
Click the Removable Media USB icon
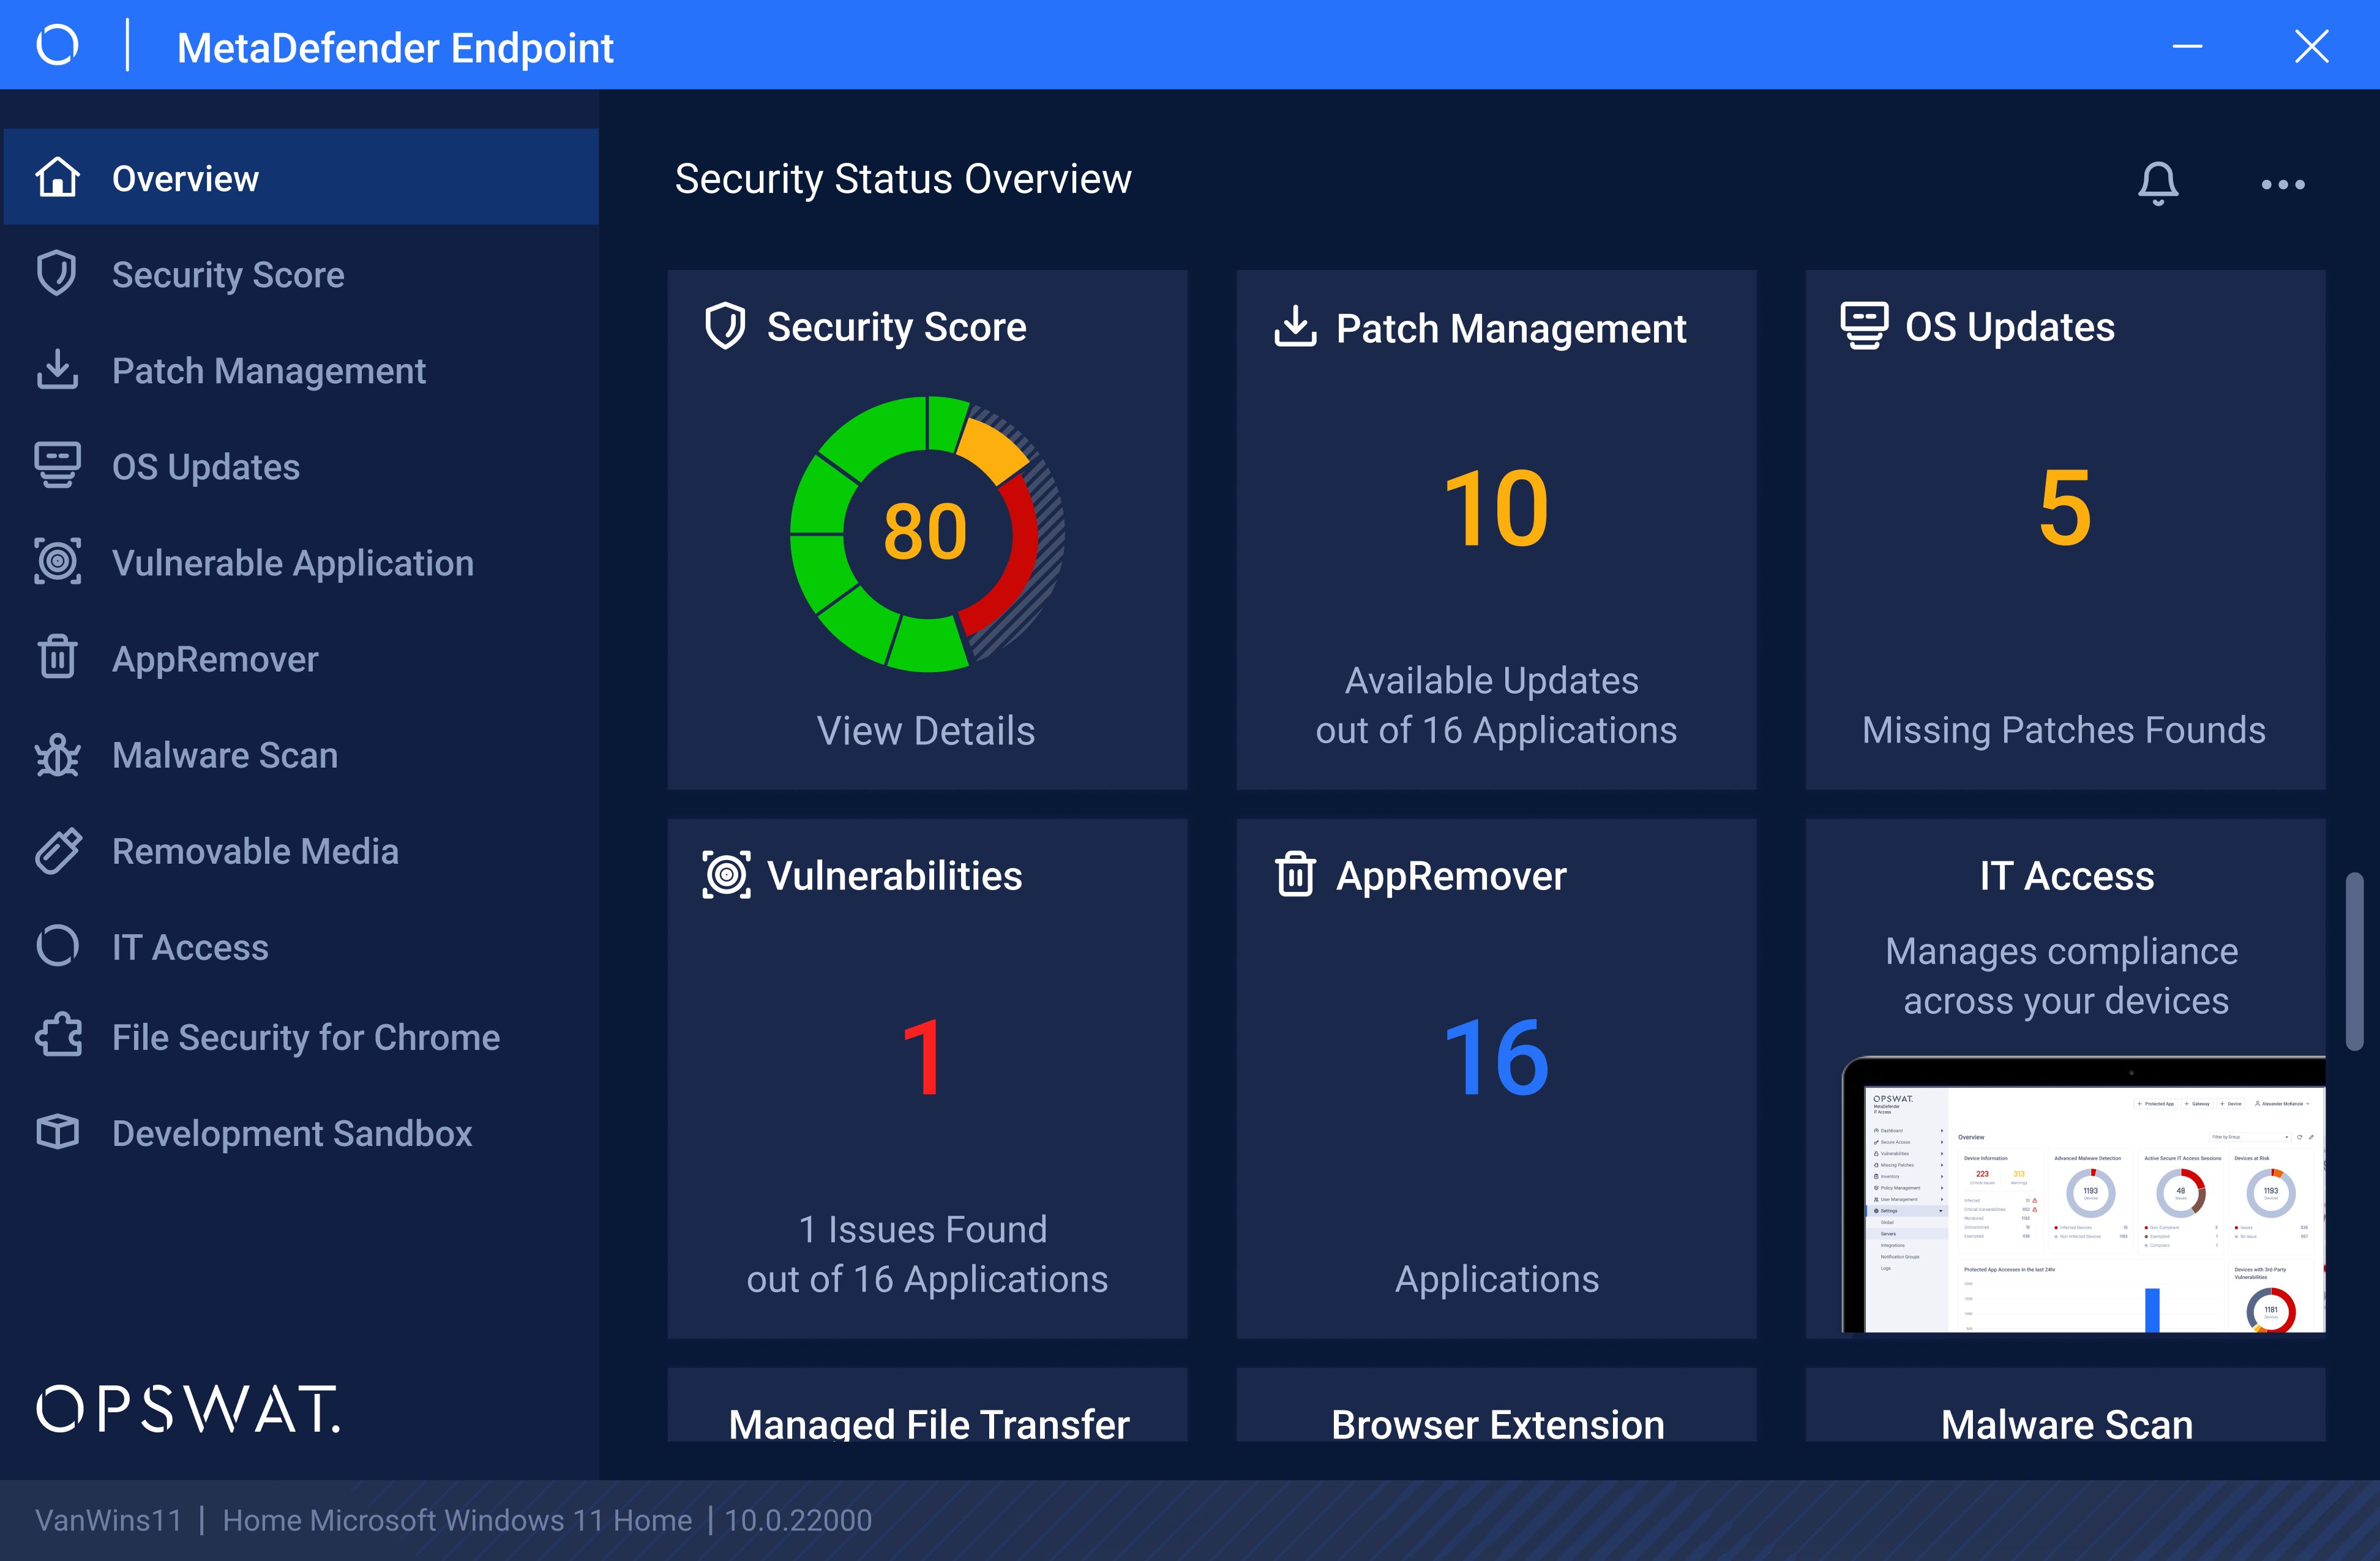[57, 851]
